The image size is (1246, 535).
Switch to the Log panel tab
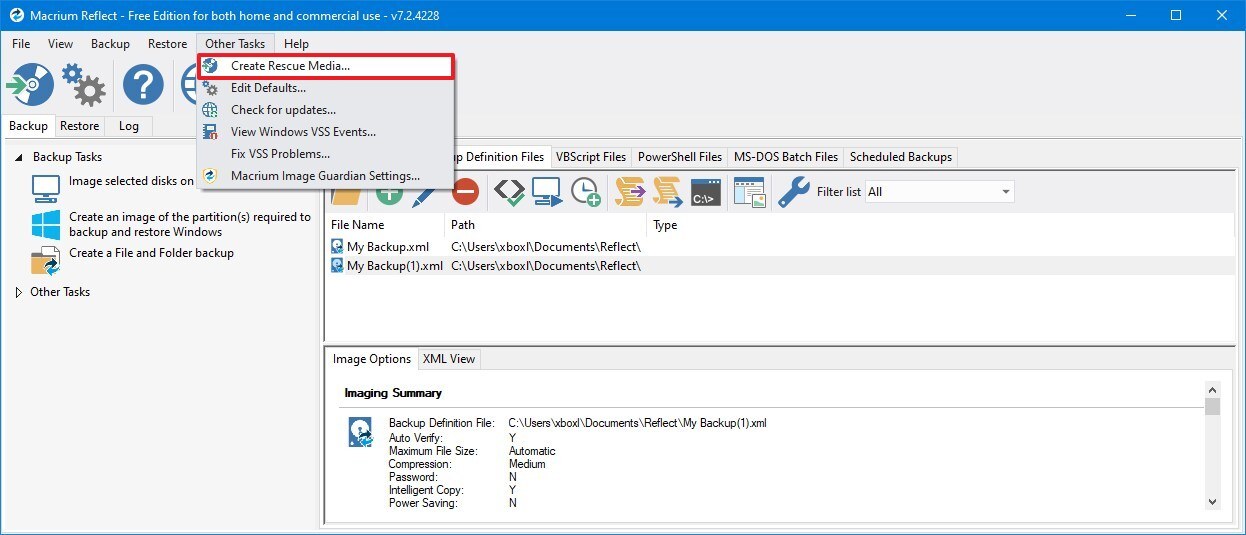[129, 126]
